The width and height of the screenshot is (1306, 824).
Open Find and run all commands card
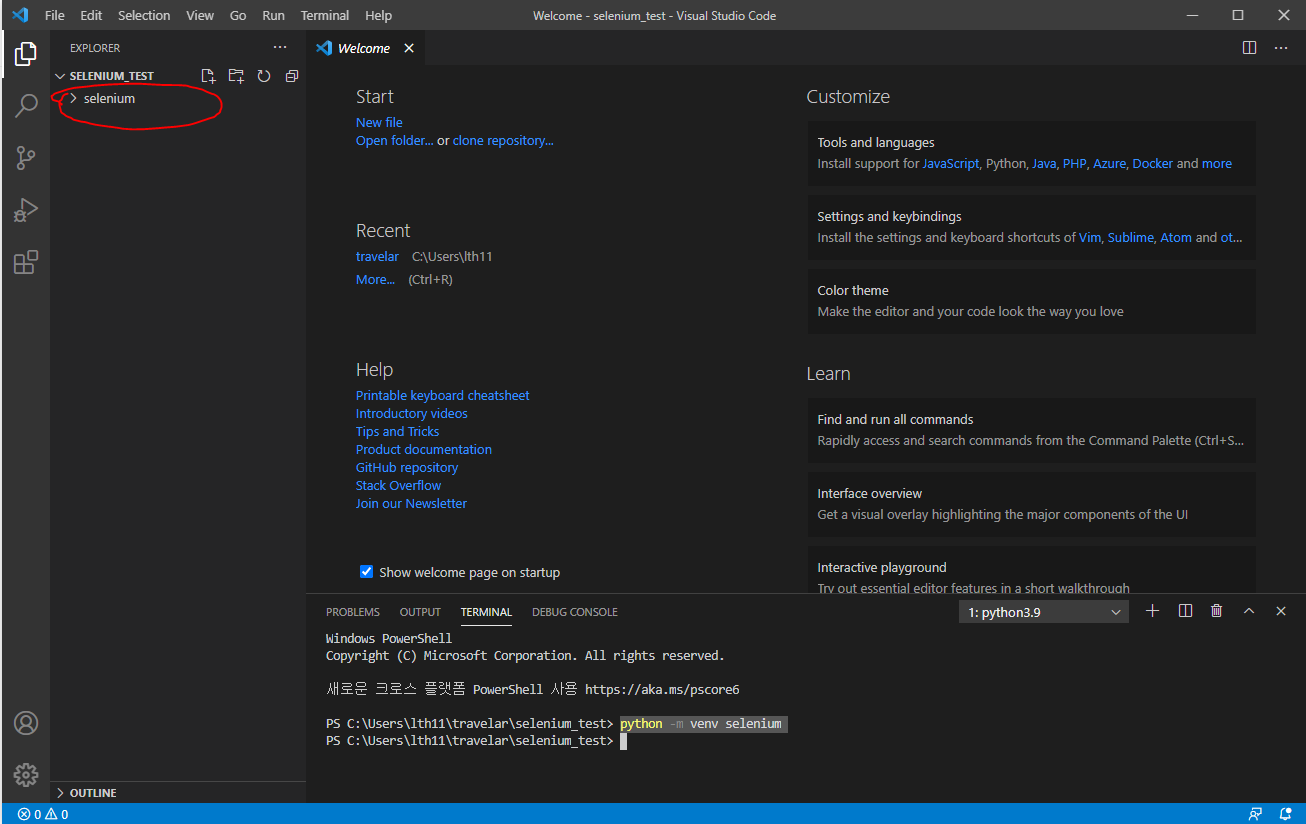1031,430
